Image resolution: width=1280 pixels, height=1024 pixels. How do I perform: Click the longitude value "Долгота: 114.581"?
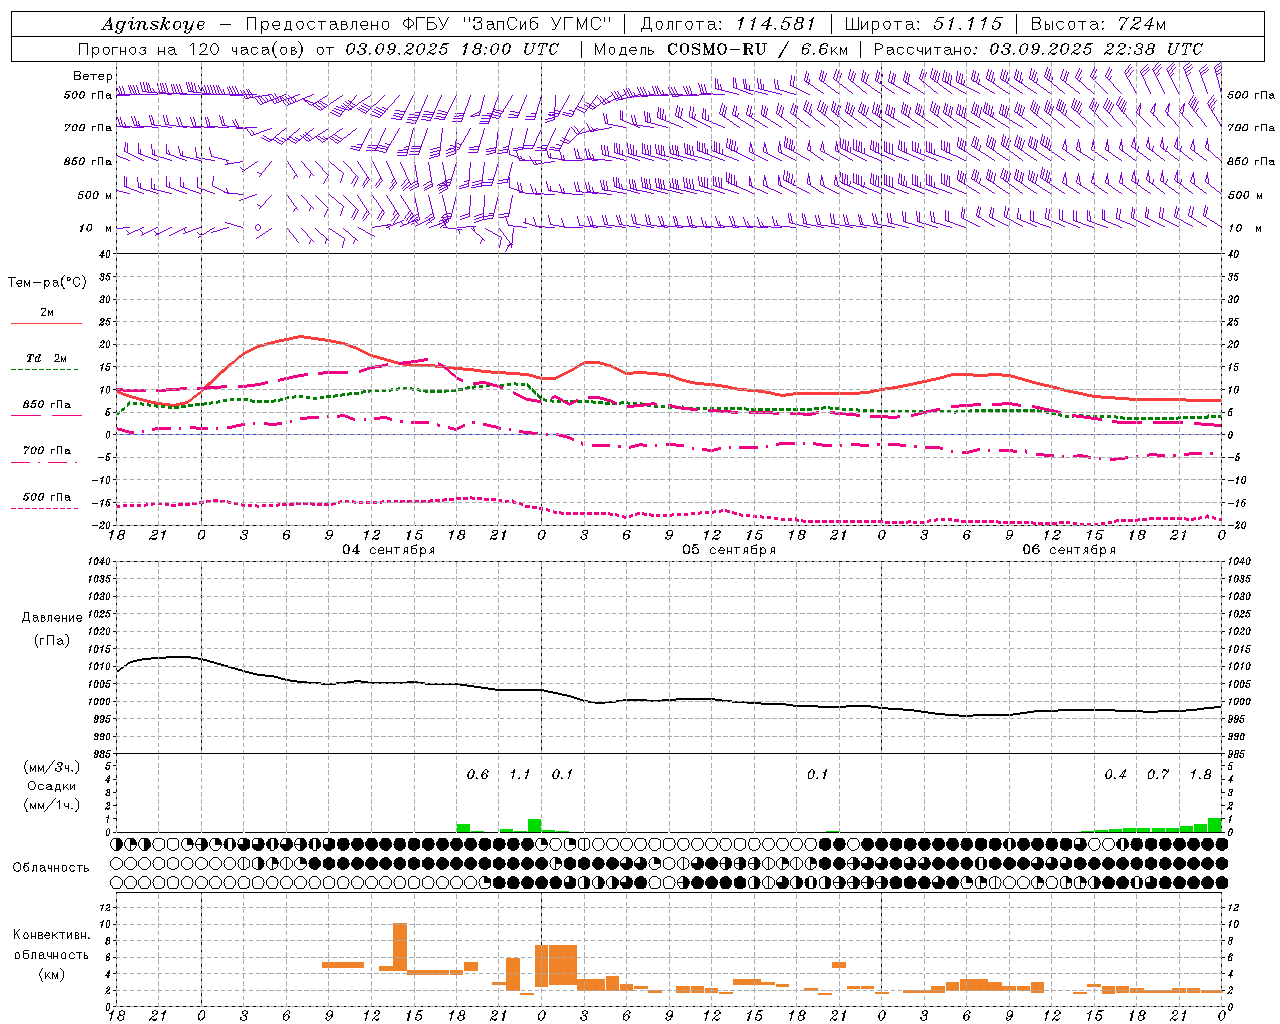[728, 24]
